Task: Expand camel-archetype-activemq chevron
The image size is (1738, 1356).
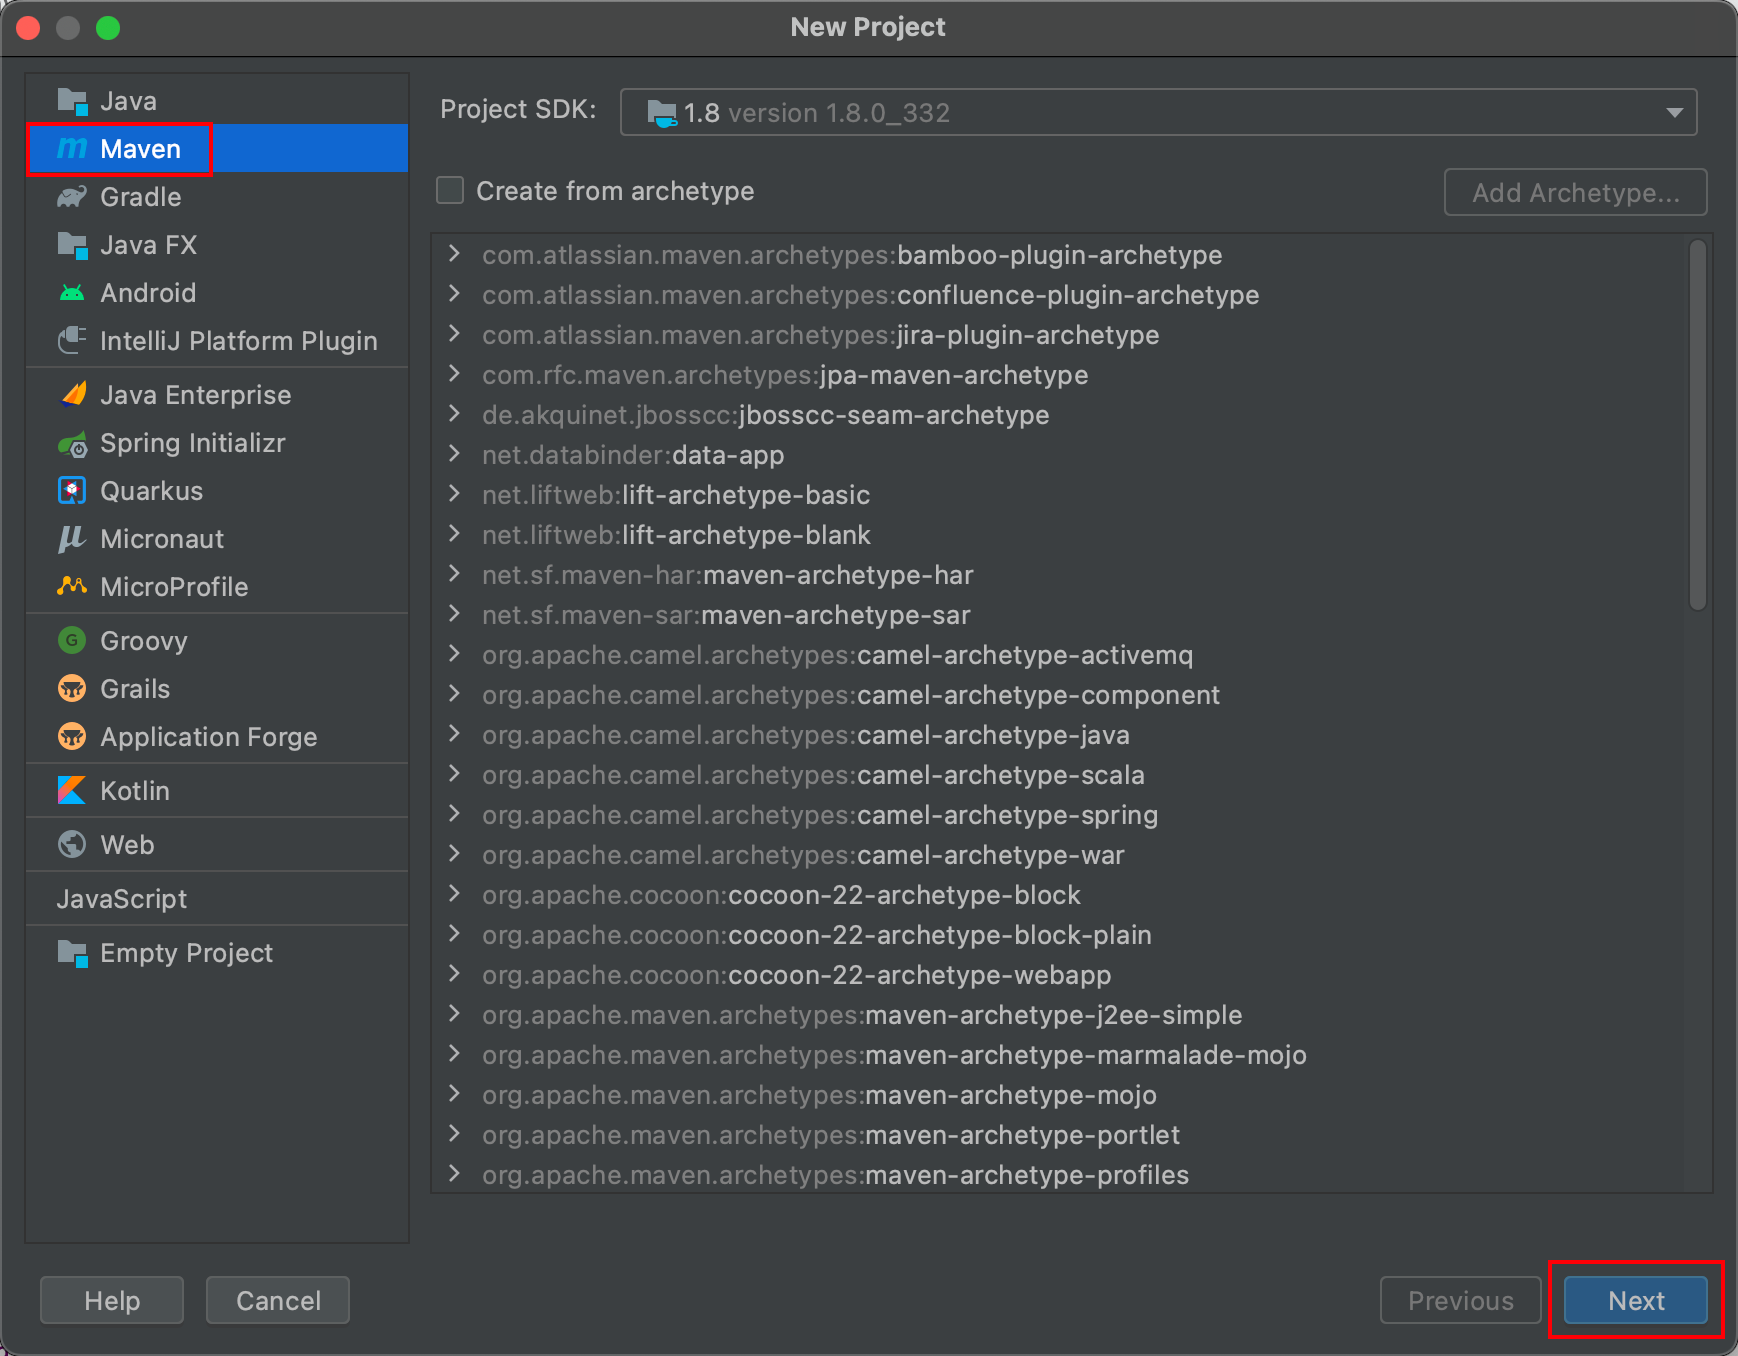Action: pos(454,653)
